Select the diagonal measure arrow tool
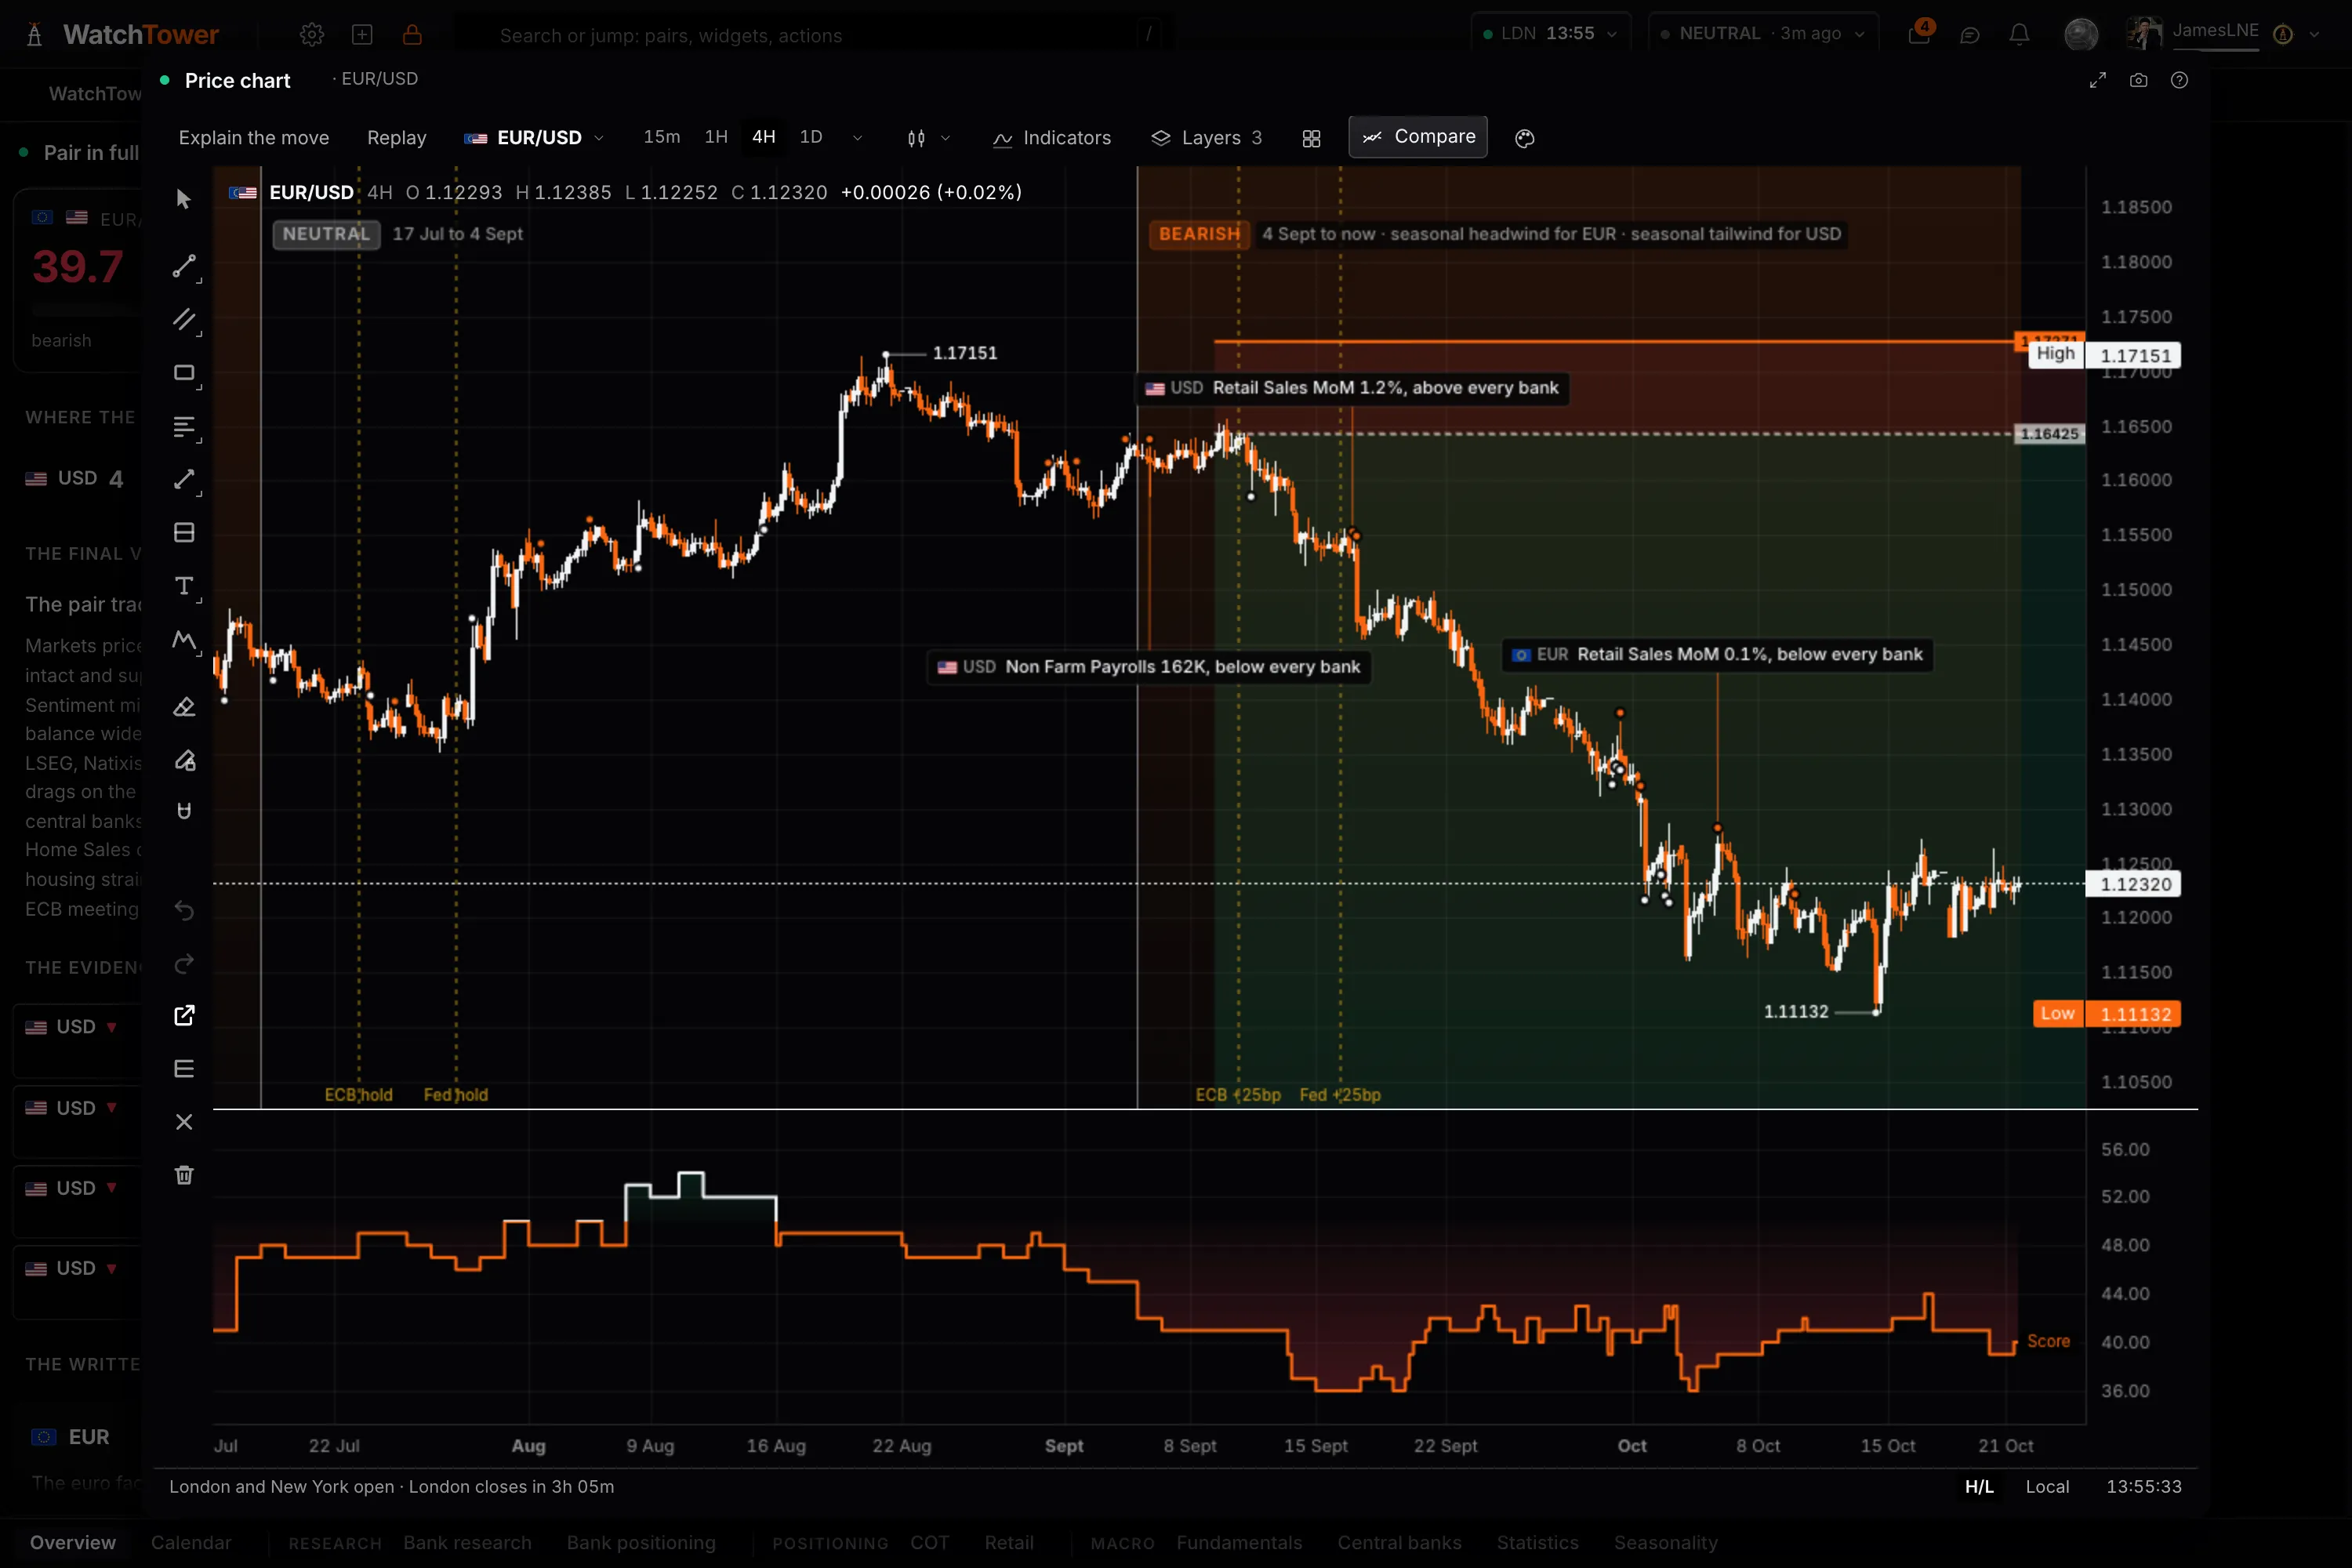Image resolution: width=2352 pixels, height=1568 pixels. pyautogui.click(x=184, y=479)
